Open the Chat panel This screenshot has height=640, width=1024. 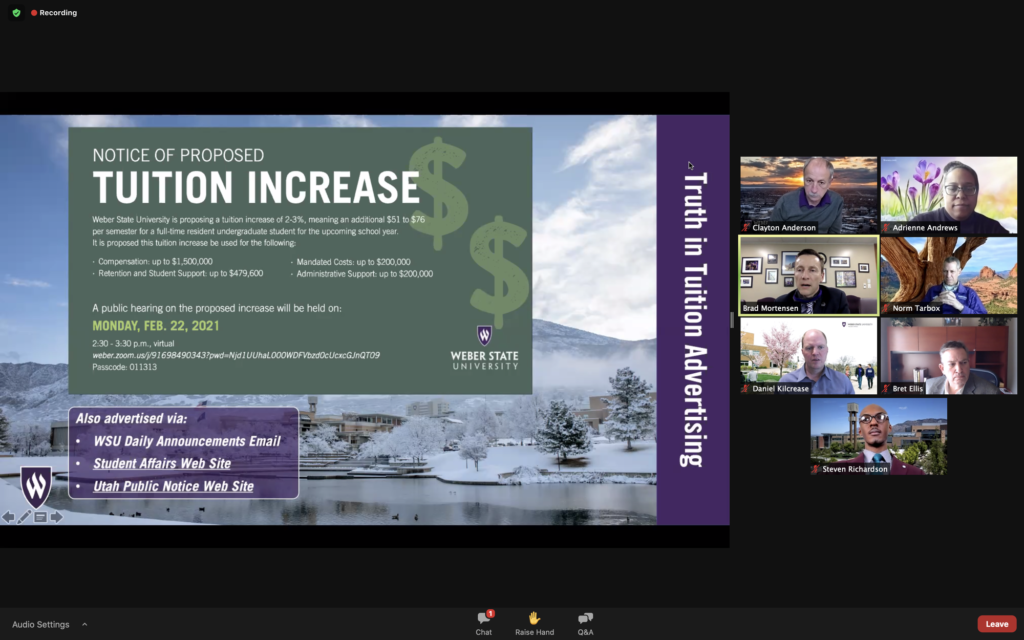tap(484, 623)
